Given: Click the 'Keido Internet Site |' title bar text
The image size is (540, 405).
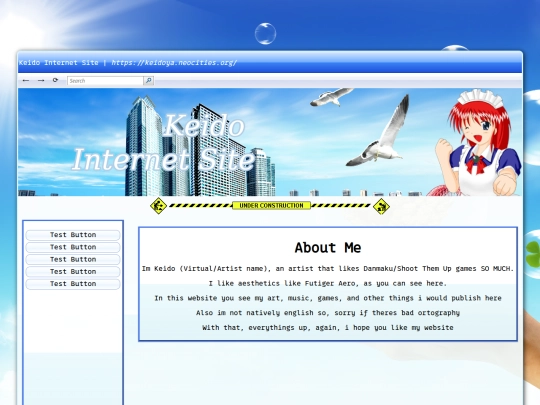Looking at the screenshot, I should click(x=63, y=63).
